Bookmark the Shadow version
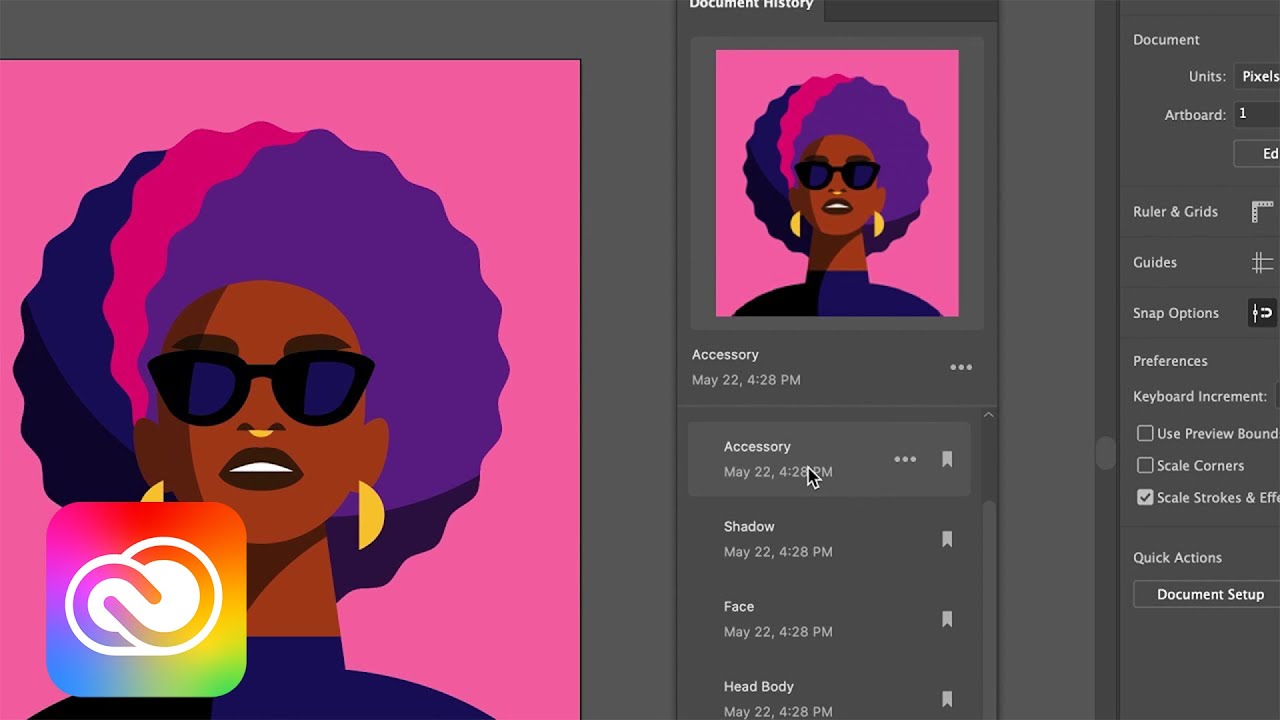The height and width of the screenshot is (720, 1280). 947,539
